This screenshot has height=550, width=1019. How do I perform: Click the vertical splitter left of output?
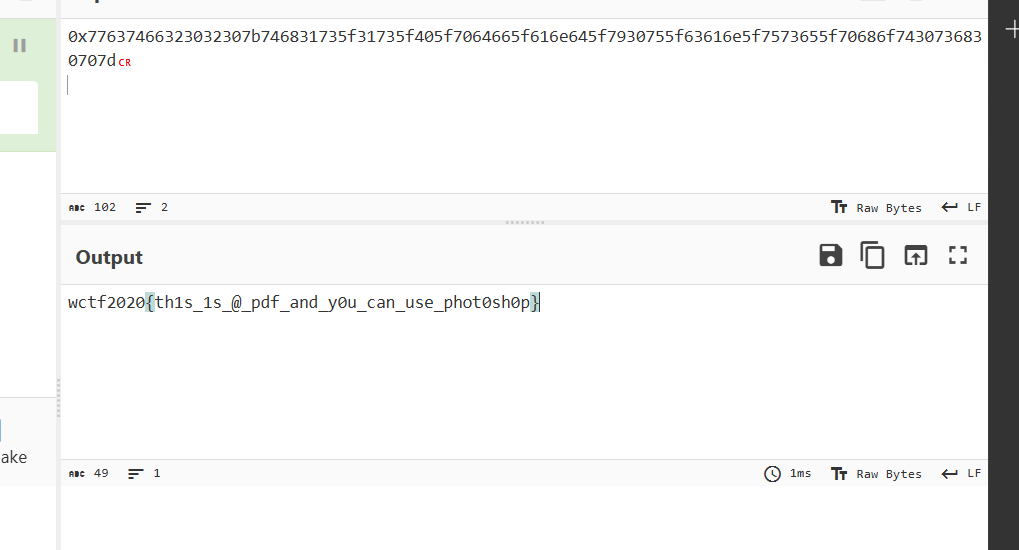[x=58, y=398]
